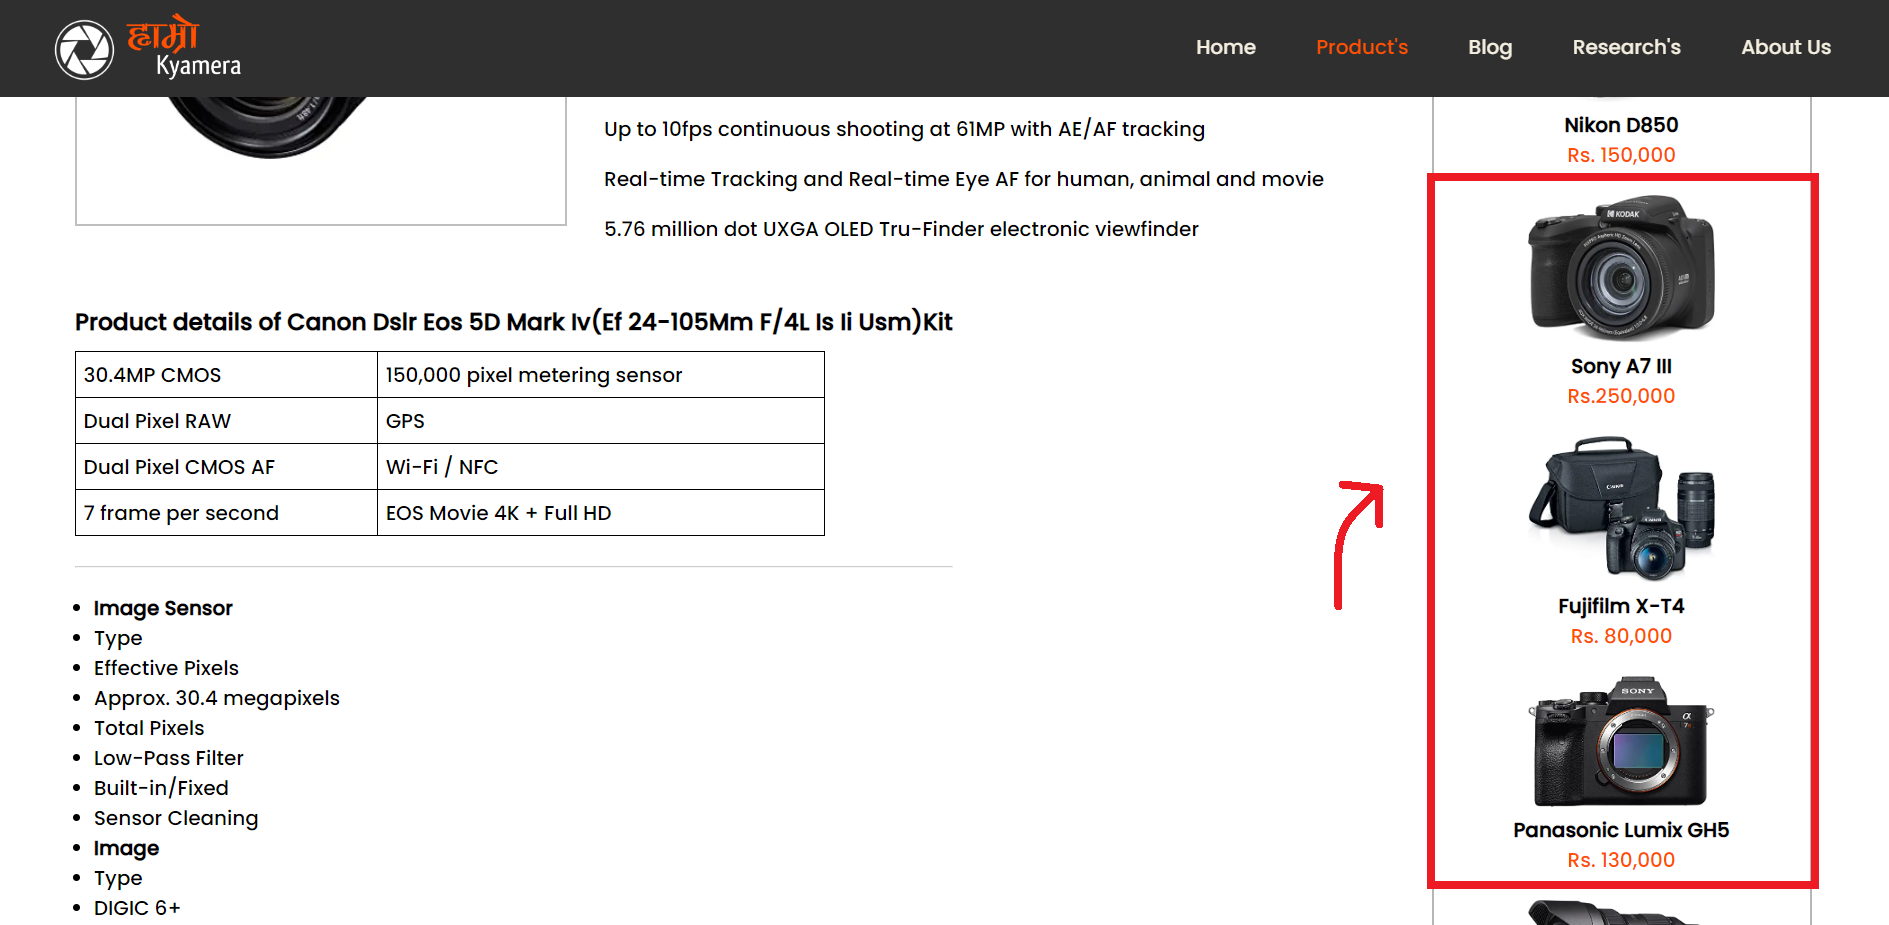Open the Home menu item
Viewport: 1889px width, 925px height.
click(x=1225, y=47)
